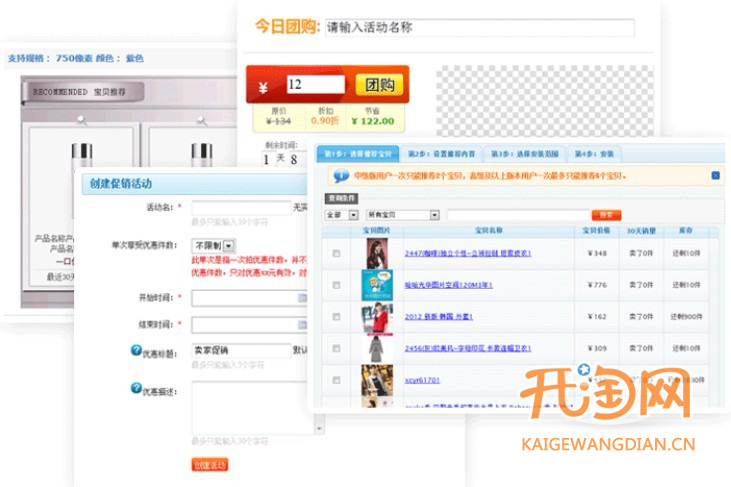Click the ¥776 price cell
The height and width of the screenshot is (487, 731).
(597, 285)
